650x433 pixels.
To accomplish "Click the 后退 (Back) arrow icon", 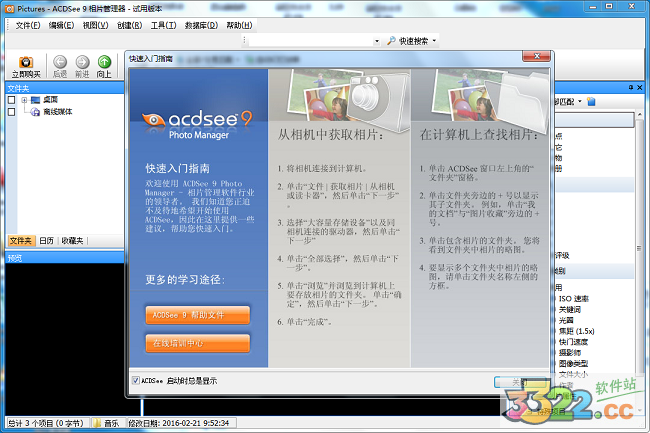I will pos(60,62).
